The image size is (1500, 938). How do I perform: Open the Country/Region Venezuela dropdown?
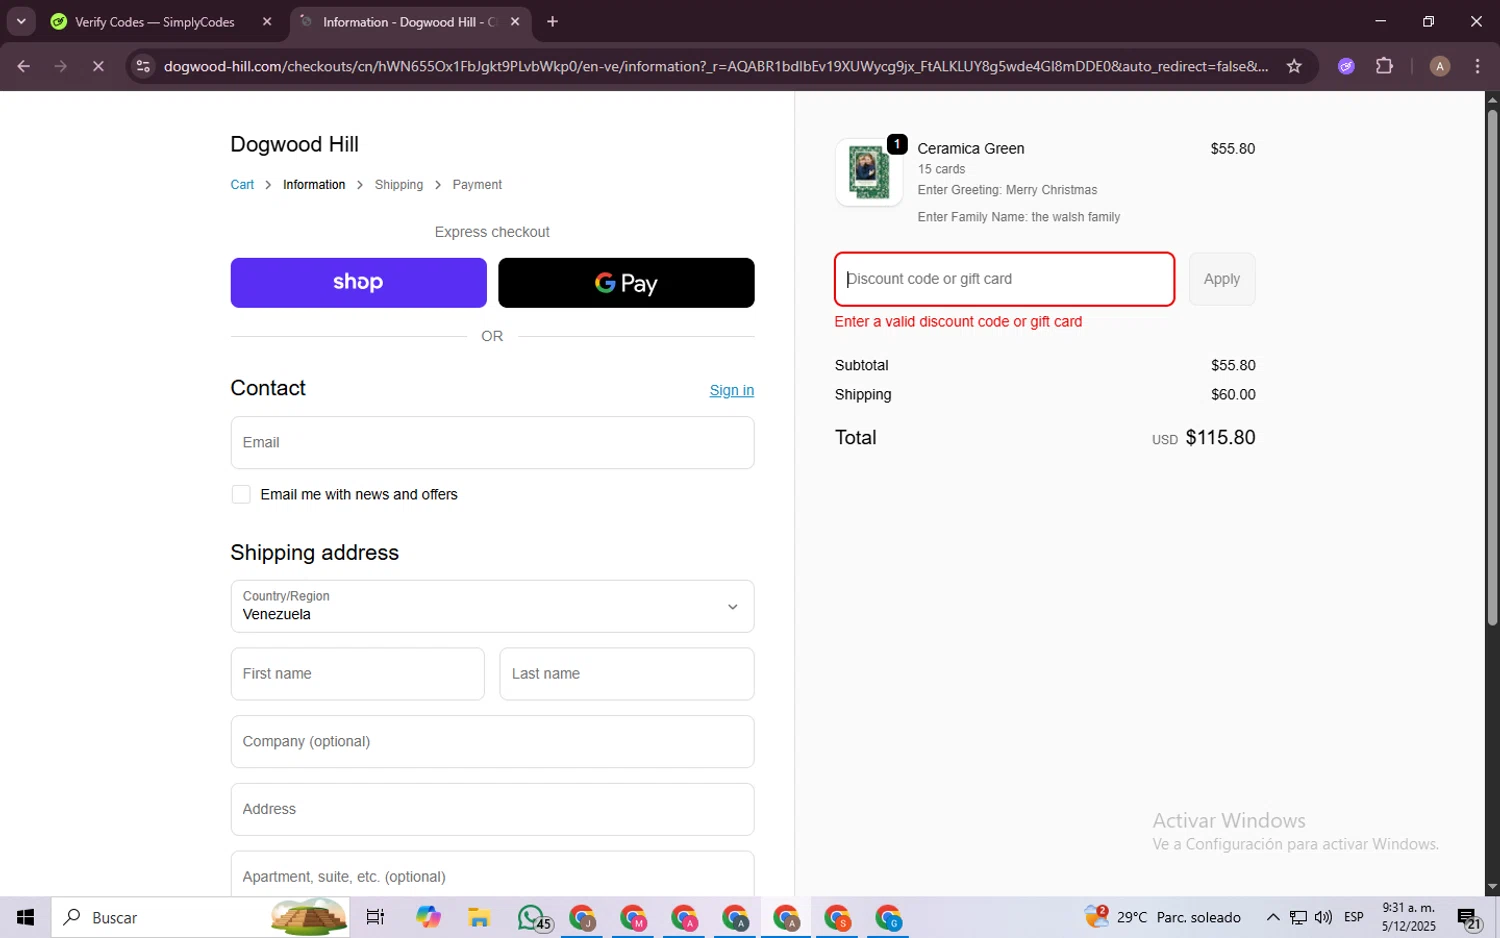(492, 606)
